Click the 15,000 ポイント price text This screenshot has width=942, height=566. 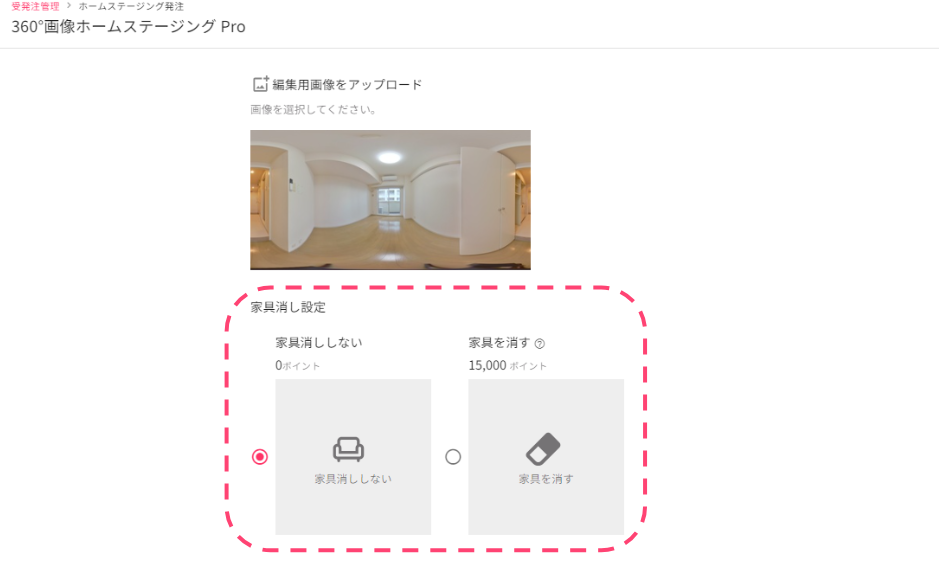(508, 365)
